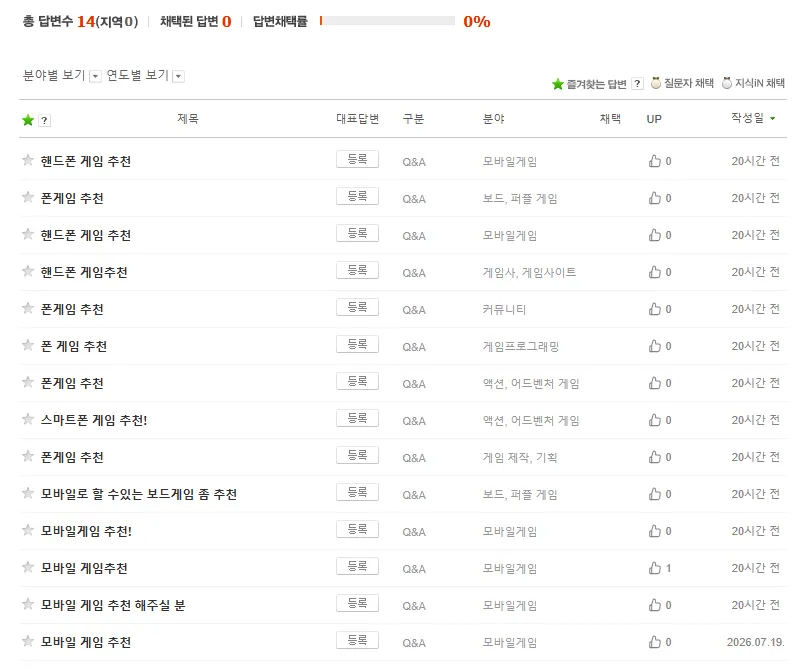795x669 pixels.
Task: Click thumbs-up on 모바일 게임 추천 해주실 분 row
Action: [655, 605]
